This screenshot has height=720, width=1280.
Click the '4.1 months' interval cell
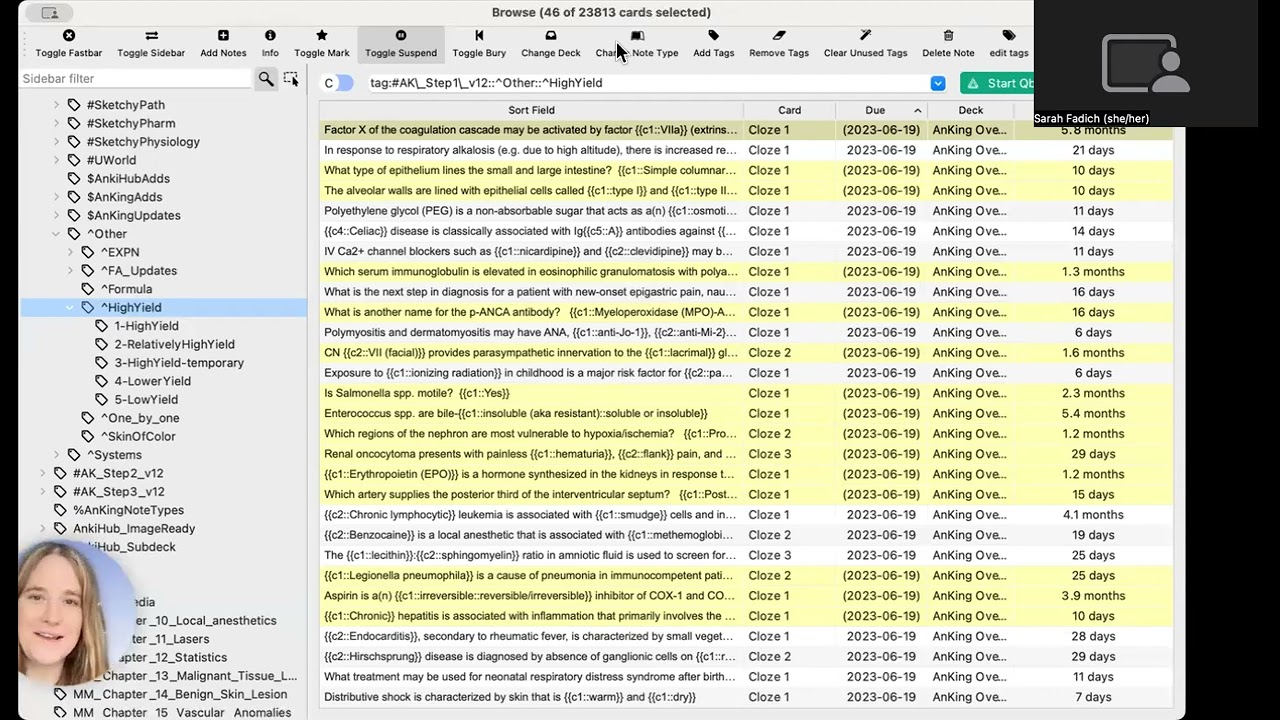point(1093,515)
